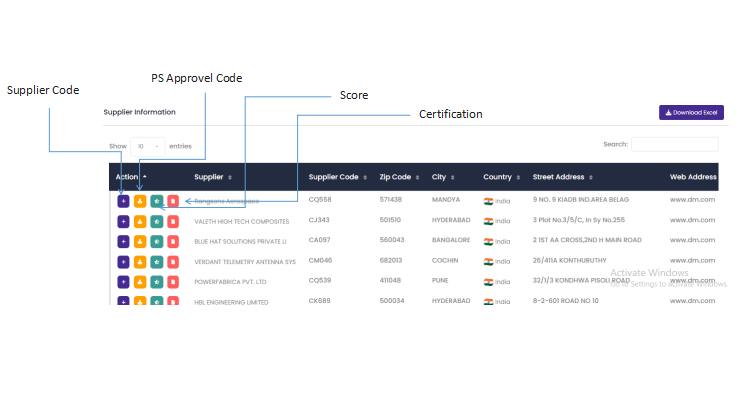Open orange approval icon for VALETH HIGH TECH COMPOSITES

pyautogui.click(x=140, y=221)
